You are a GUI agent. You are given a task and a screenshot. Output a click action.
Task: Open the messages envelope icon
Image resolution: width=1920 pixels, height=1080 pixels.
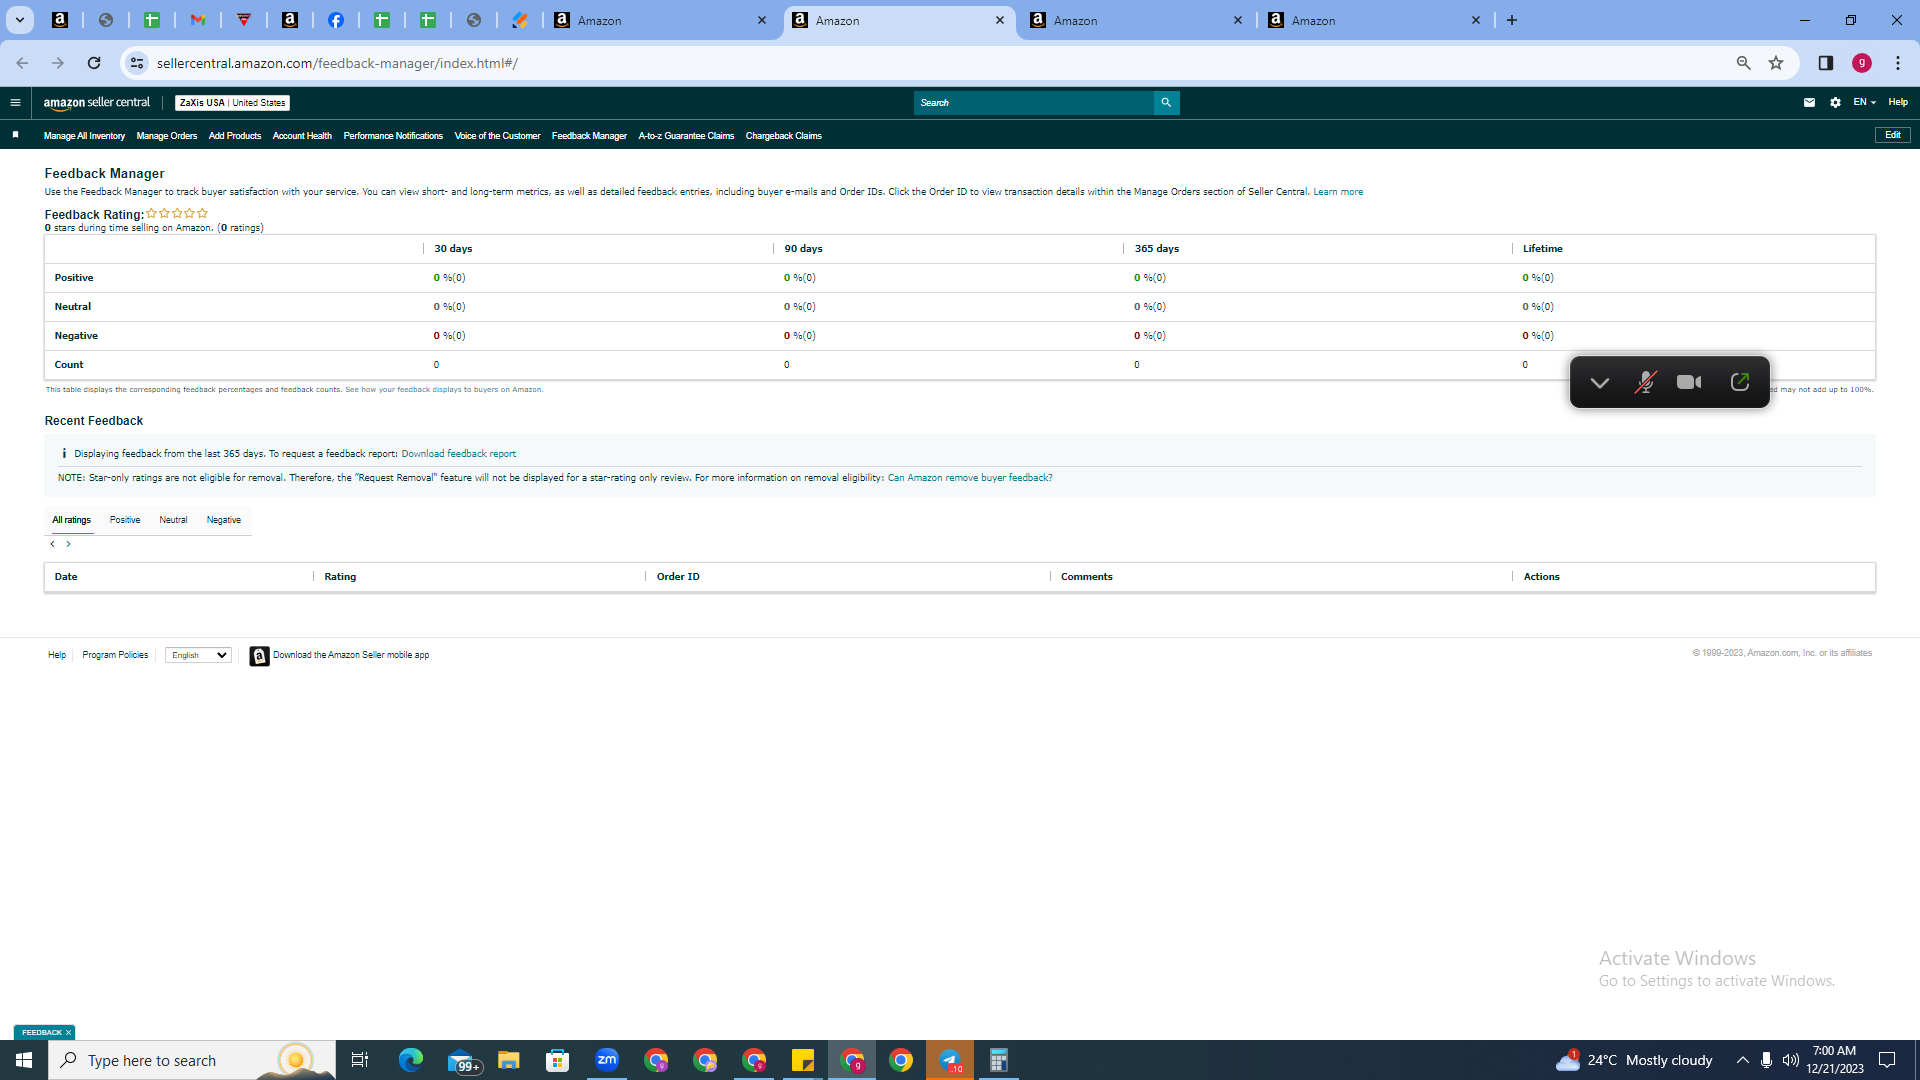tap(1809, 102)
